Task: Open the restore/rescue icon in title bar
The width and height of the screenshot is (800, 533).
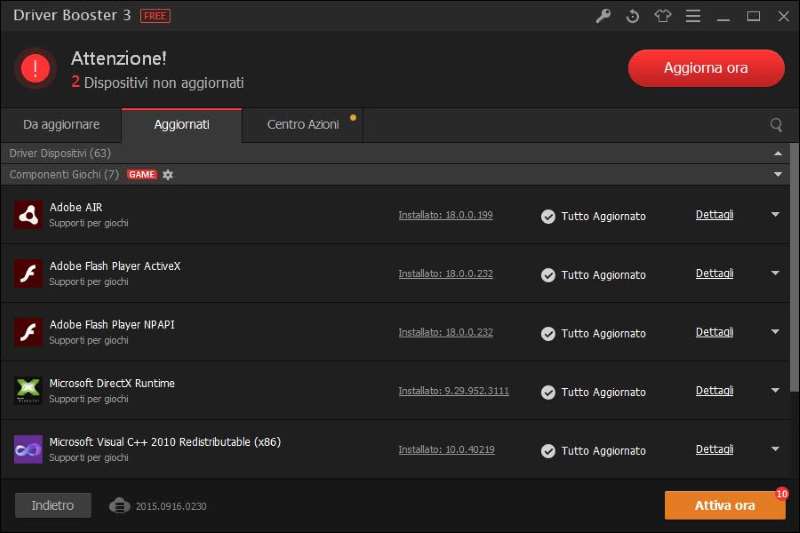Action: point(633,16)
